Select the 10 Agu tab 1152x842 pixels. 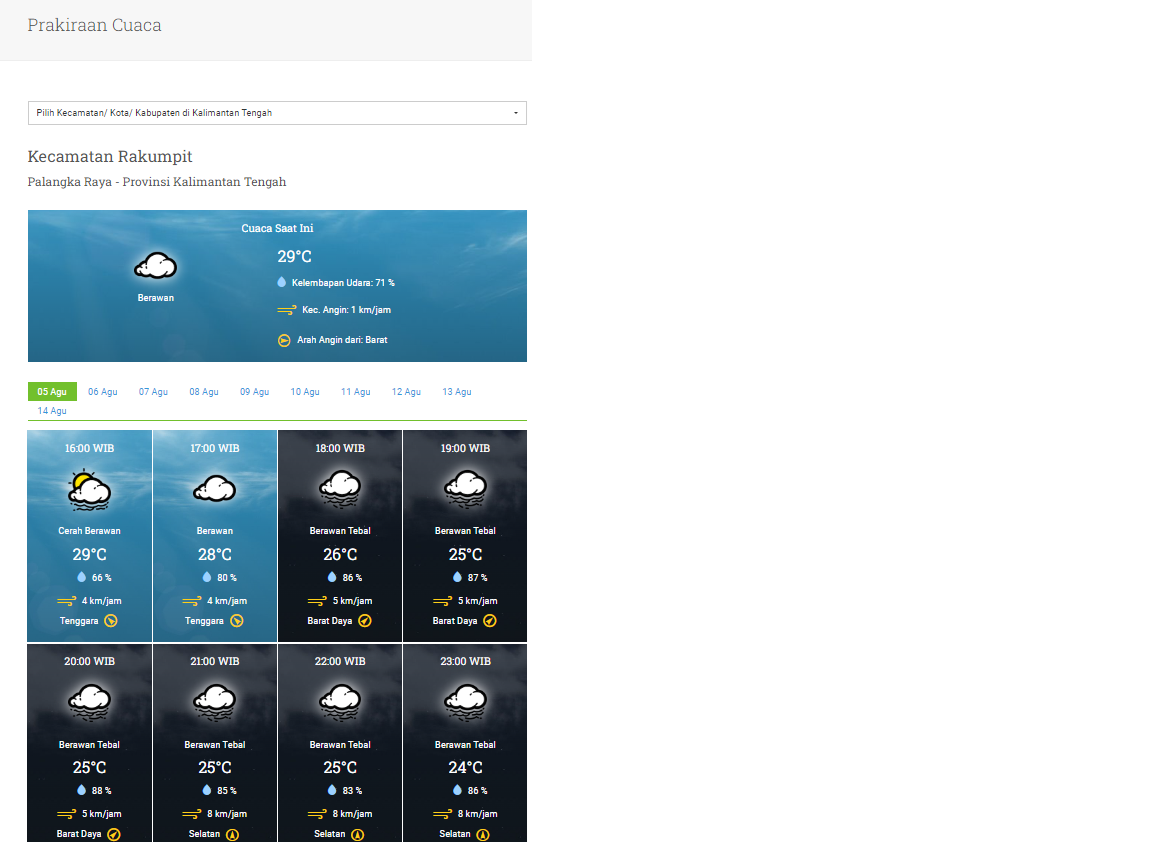click(x=305, y=392)
